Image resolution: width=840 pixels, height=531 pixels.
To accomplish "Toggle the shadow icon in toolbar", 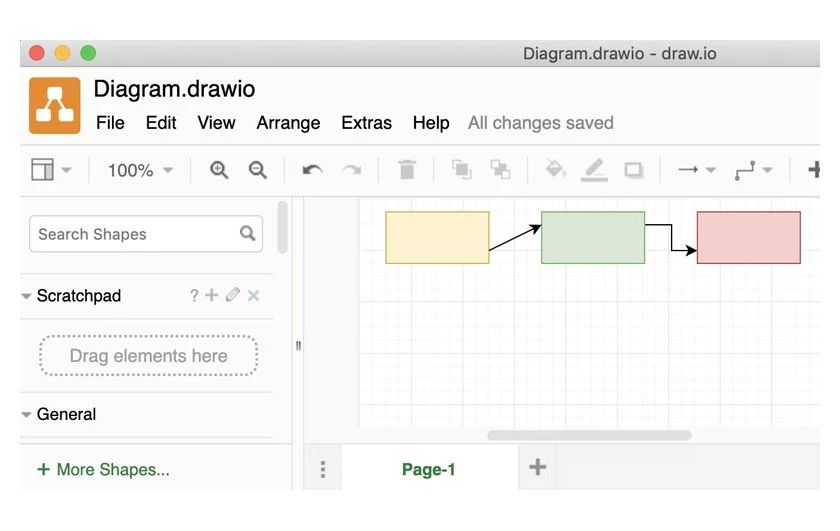I will point(634,170).
